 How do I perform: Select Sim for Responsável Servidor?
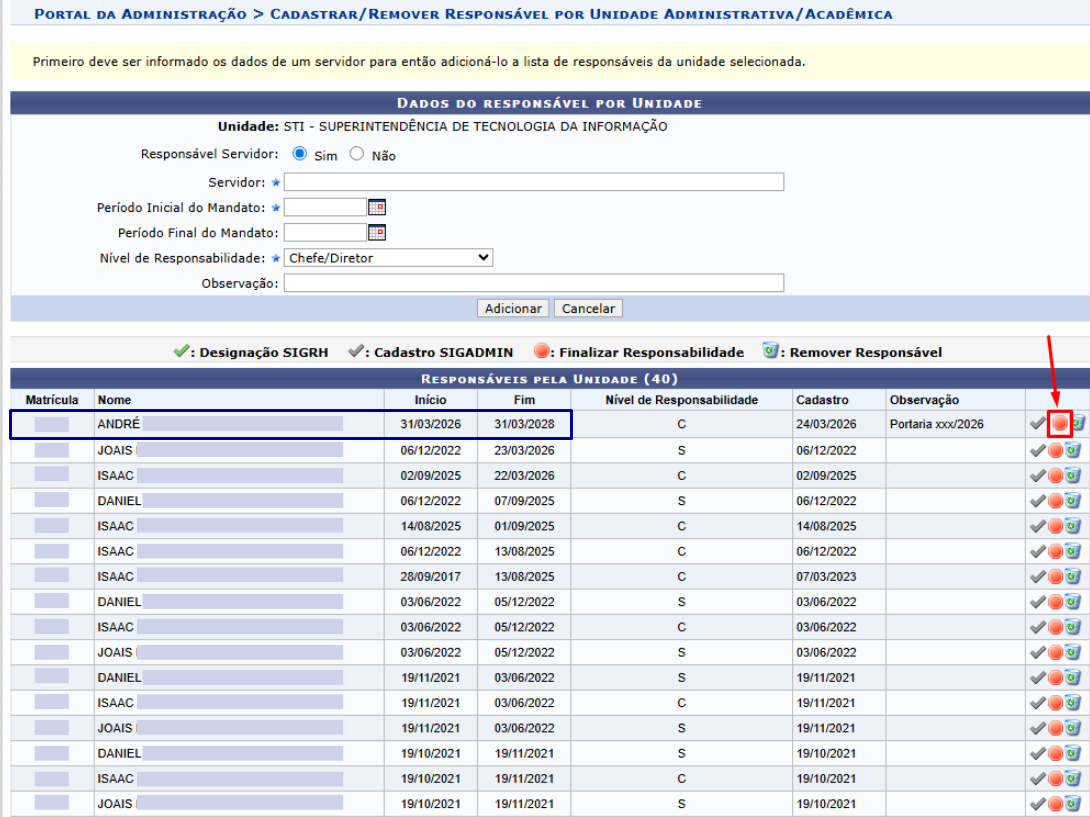tap(299, 155)
